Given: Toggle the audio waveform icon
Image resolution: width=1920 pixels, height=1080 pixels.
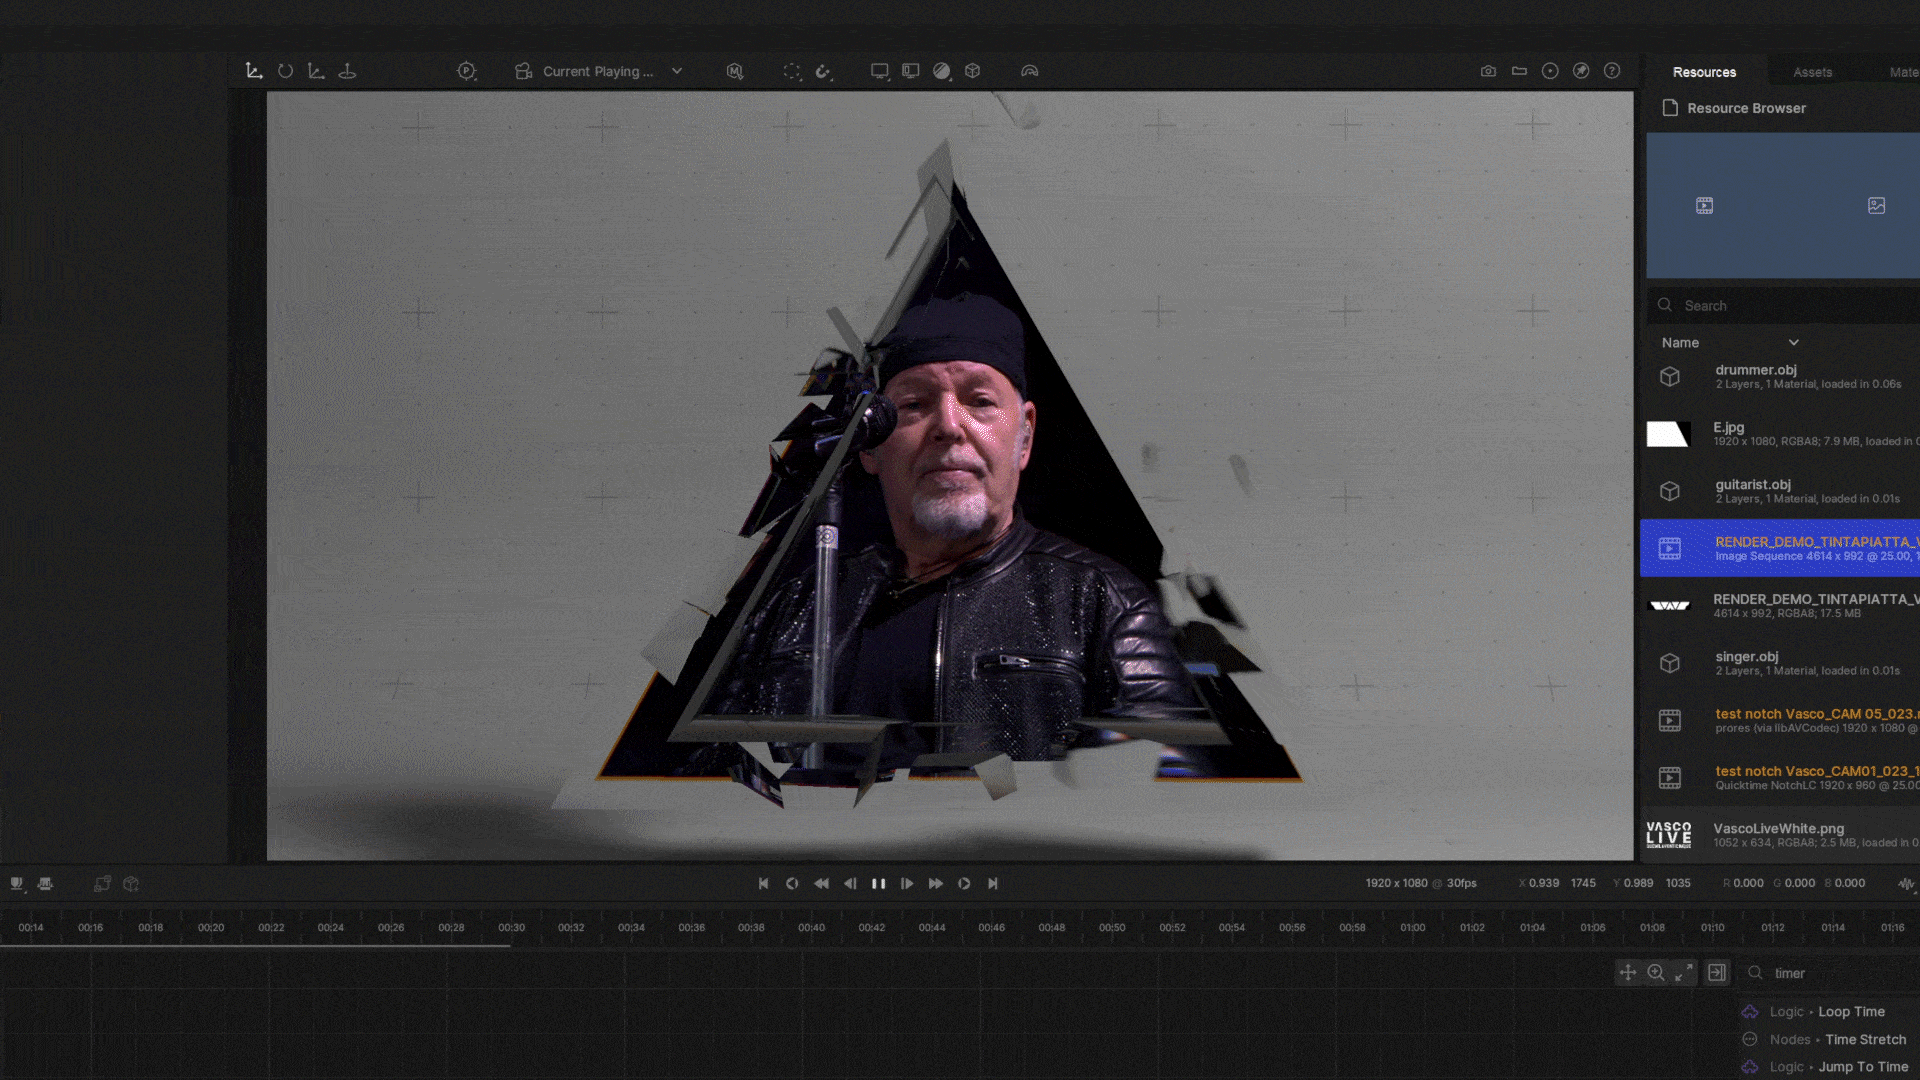Looking at the screenshot, I should [1906, 884].
